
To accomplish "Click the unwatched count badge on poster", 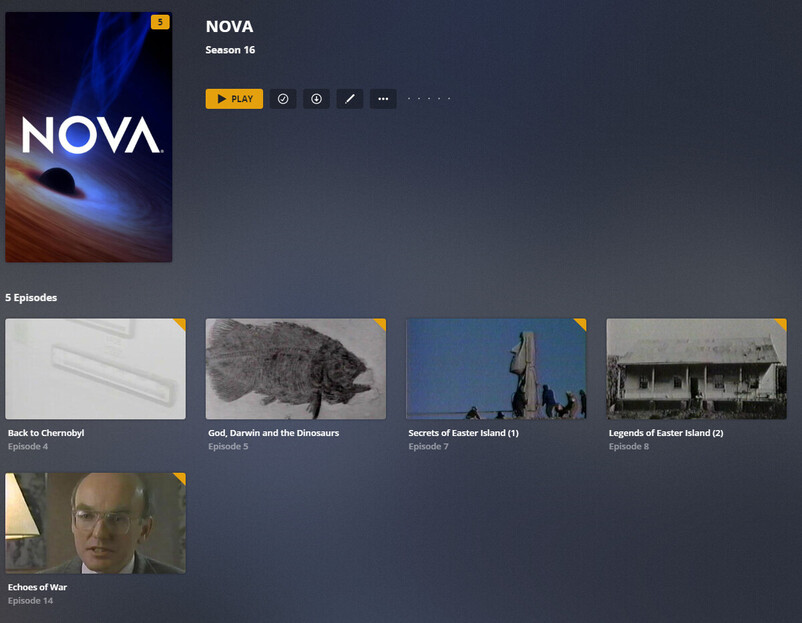I will point(160,22).
